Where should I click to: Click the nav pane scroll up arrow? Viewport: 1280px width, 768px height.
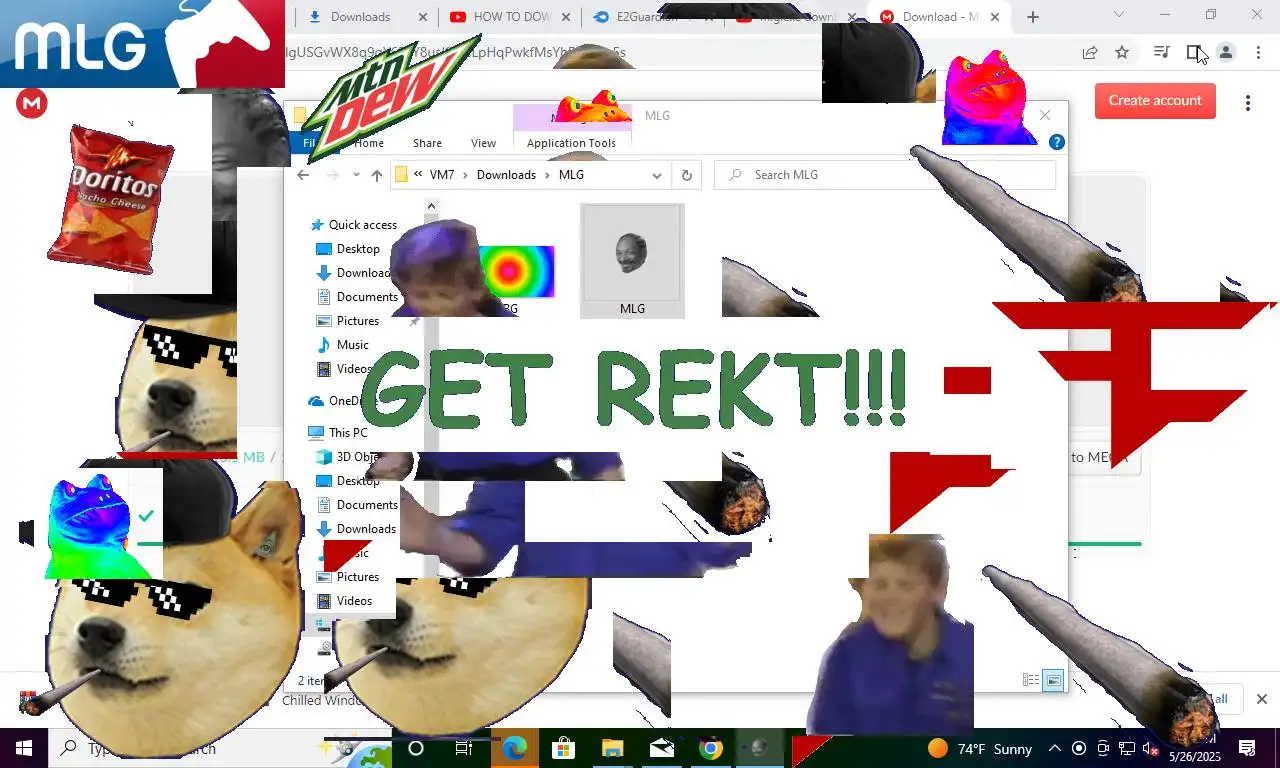[x=431, y=207]
